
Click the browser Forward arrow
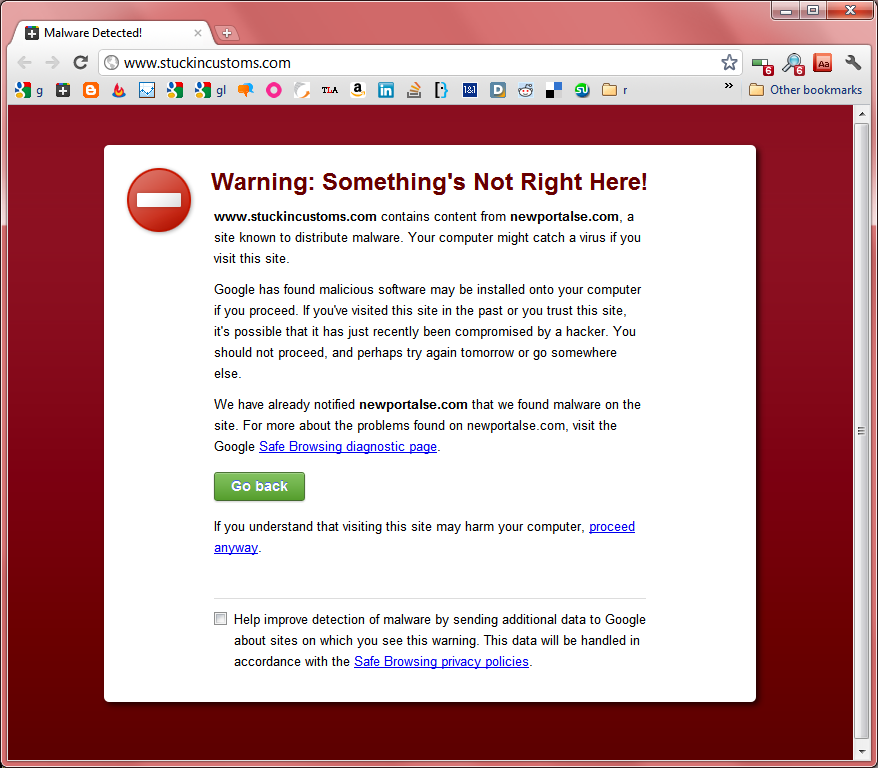(x=53, y=62)
